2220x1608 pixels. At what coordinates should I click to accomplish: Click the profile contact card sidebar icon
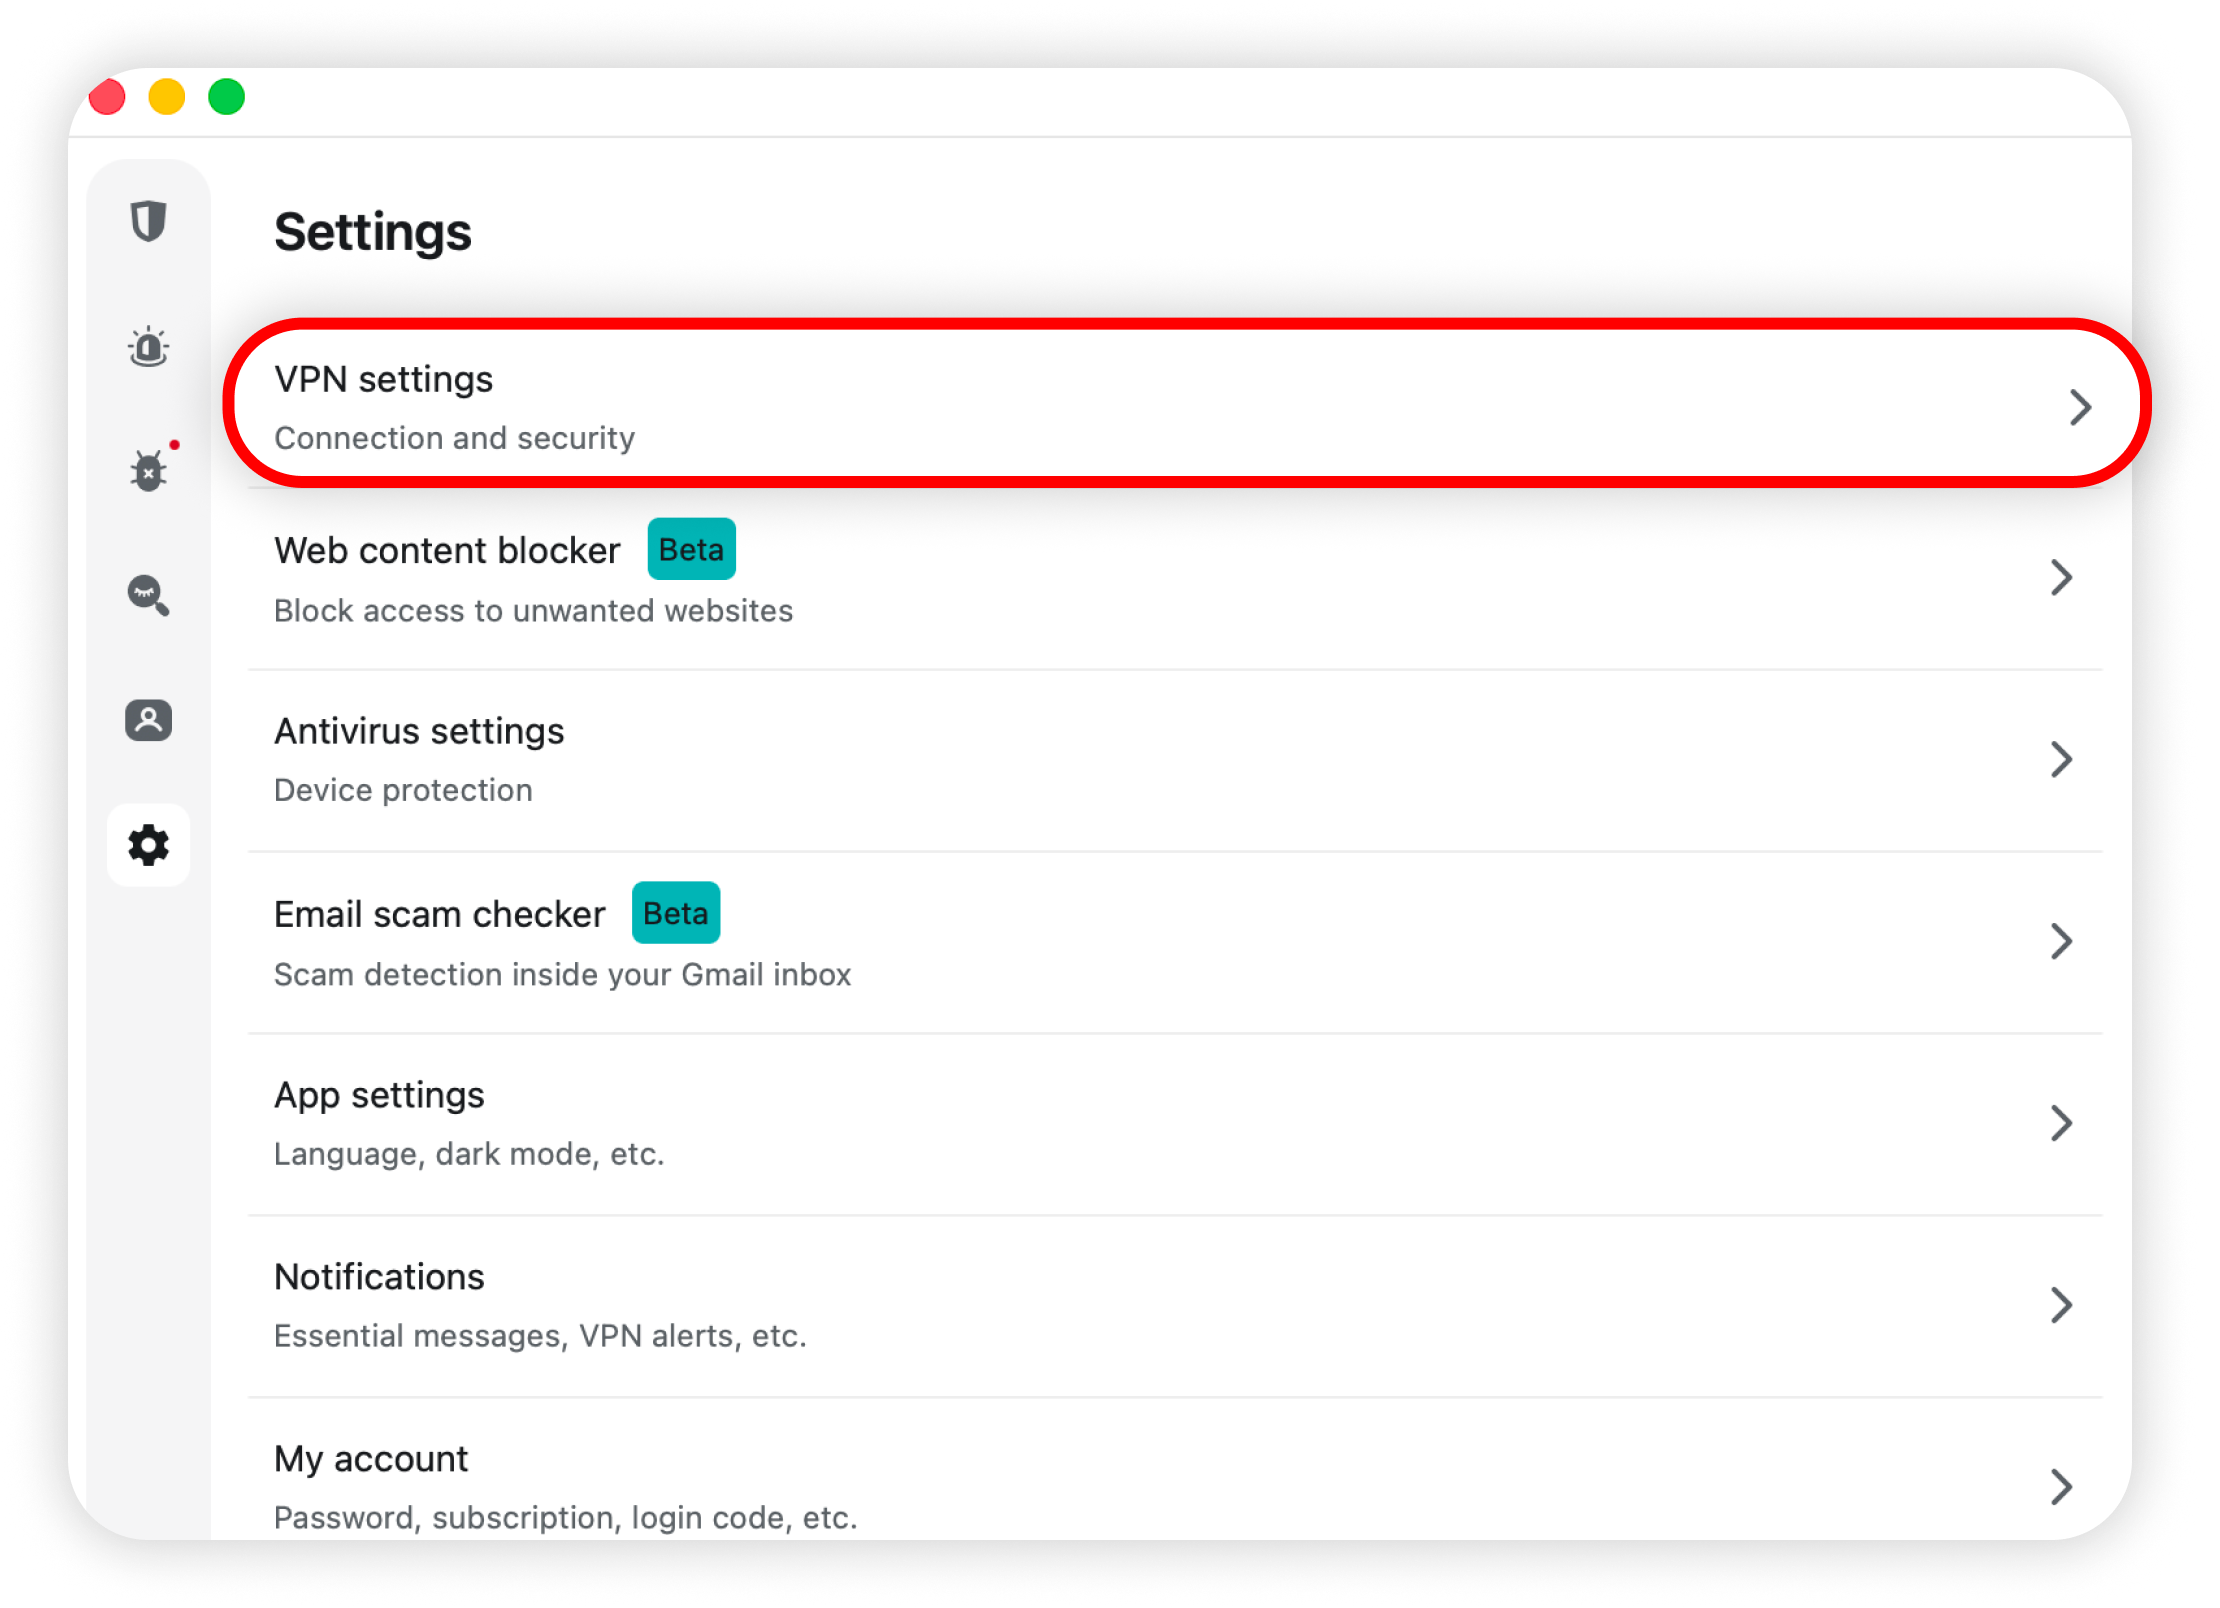(x=148, y=720)
